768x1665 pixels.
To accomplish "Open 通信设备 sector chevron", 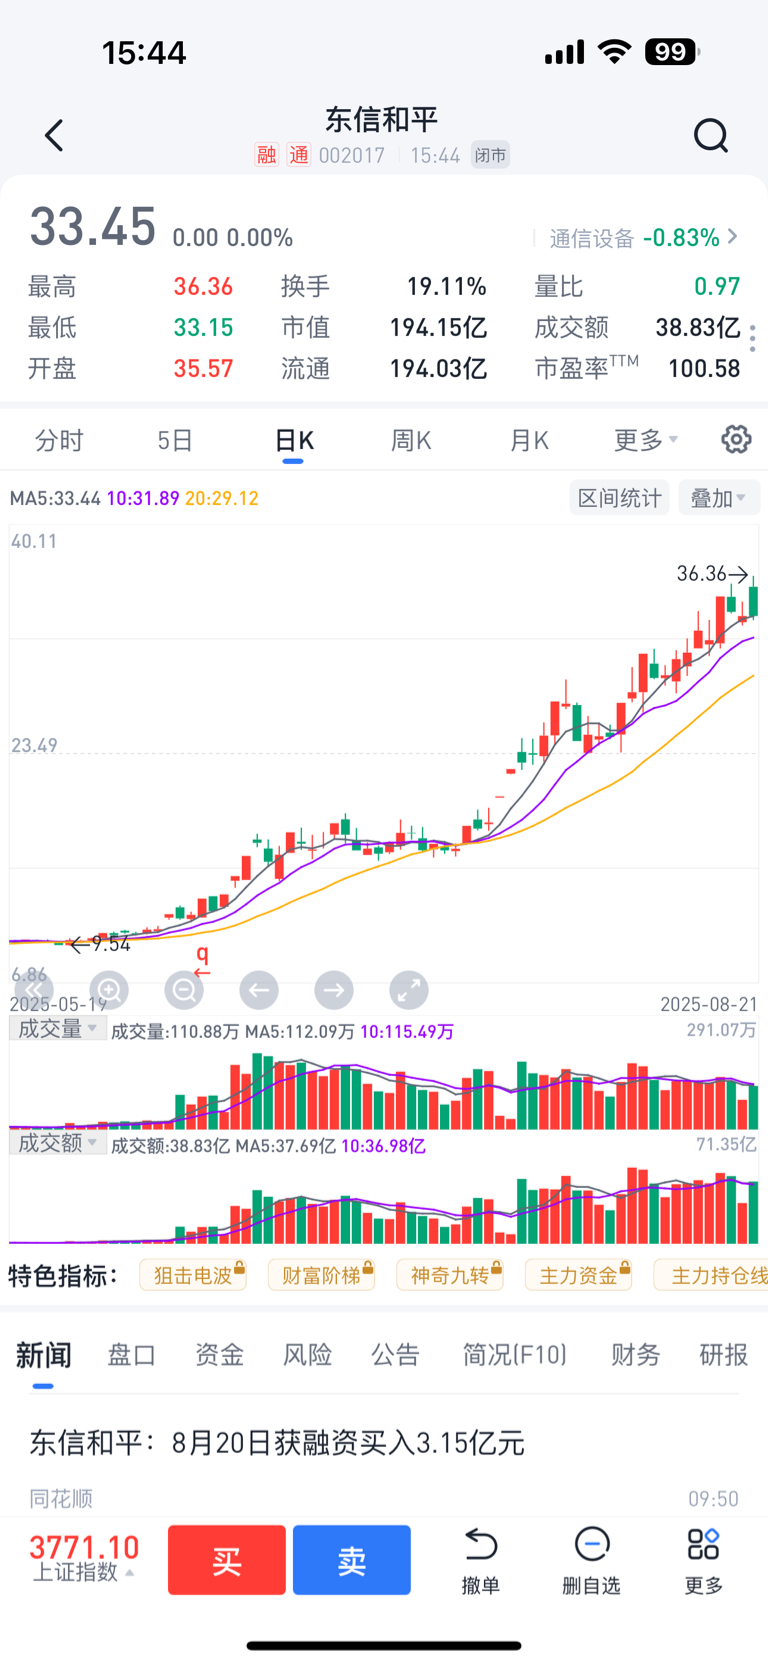I will [733, 237].
